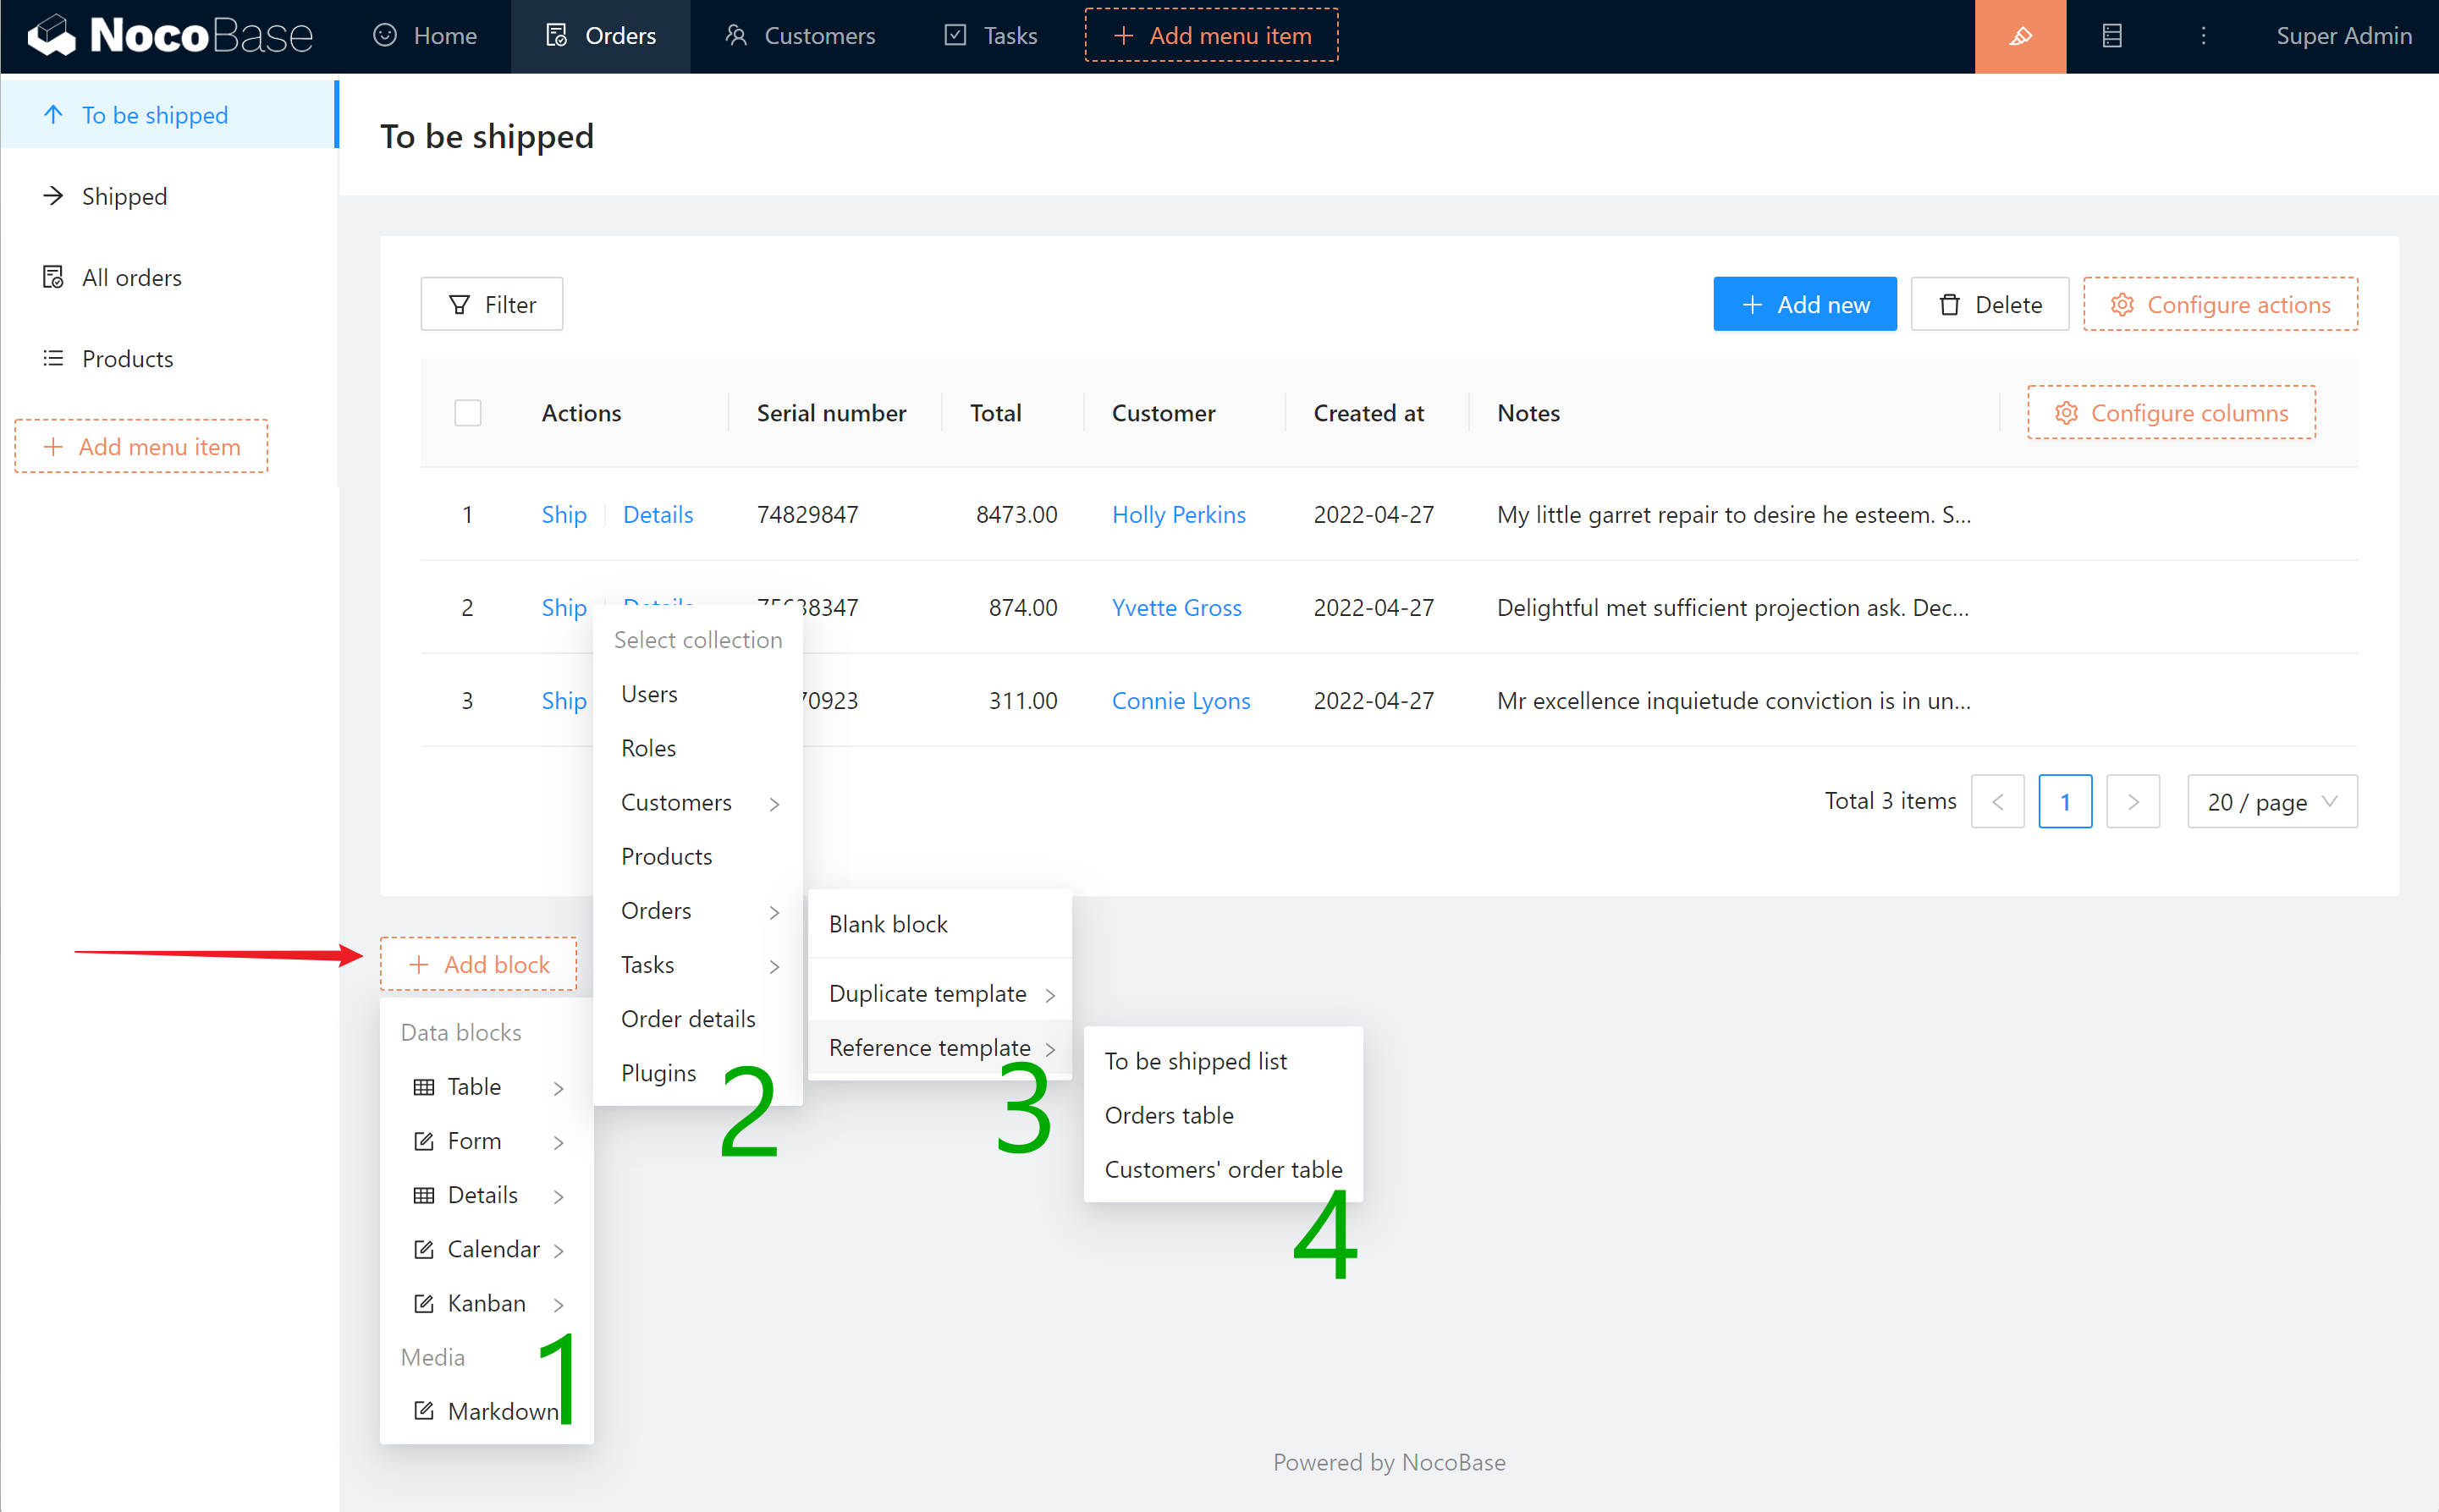Screen dimensions: 2439x1512
Task: Open the vertical three-dot more menu
Action: click(2203, 36)
